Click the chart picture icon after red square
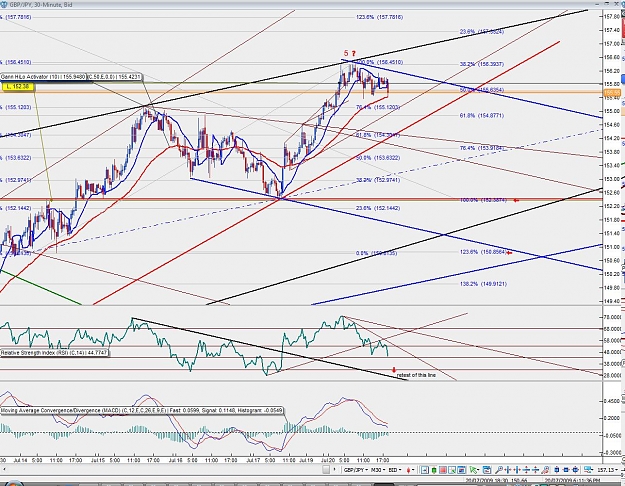Screen dimensions: 625x486 (x=452, y=470)
